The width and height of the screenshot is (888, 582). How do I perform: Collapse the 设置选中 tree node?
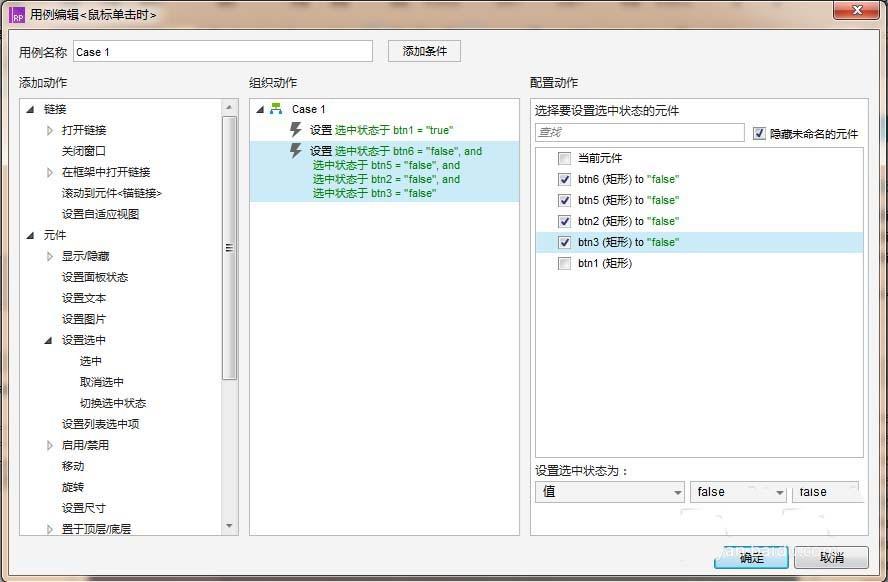(x=48, y=340)
